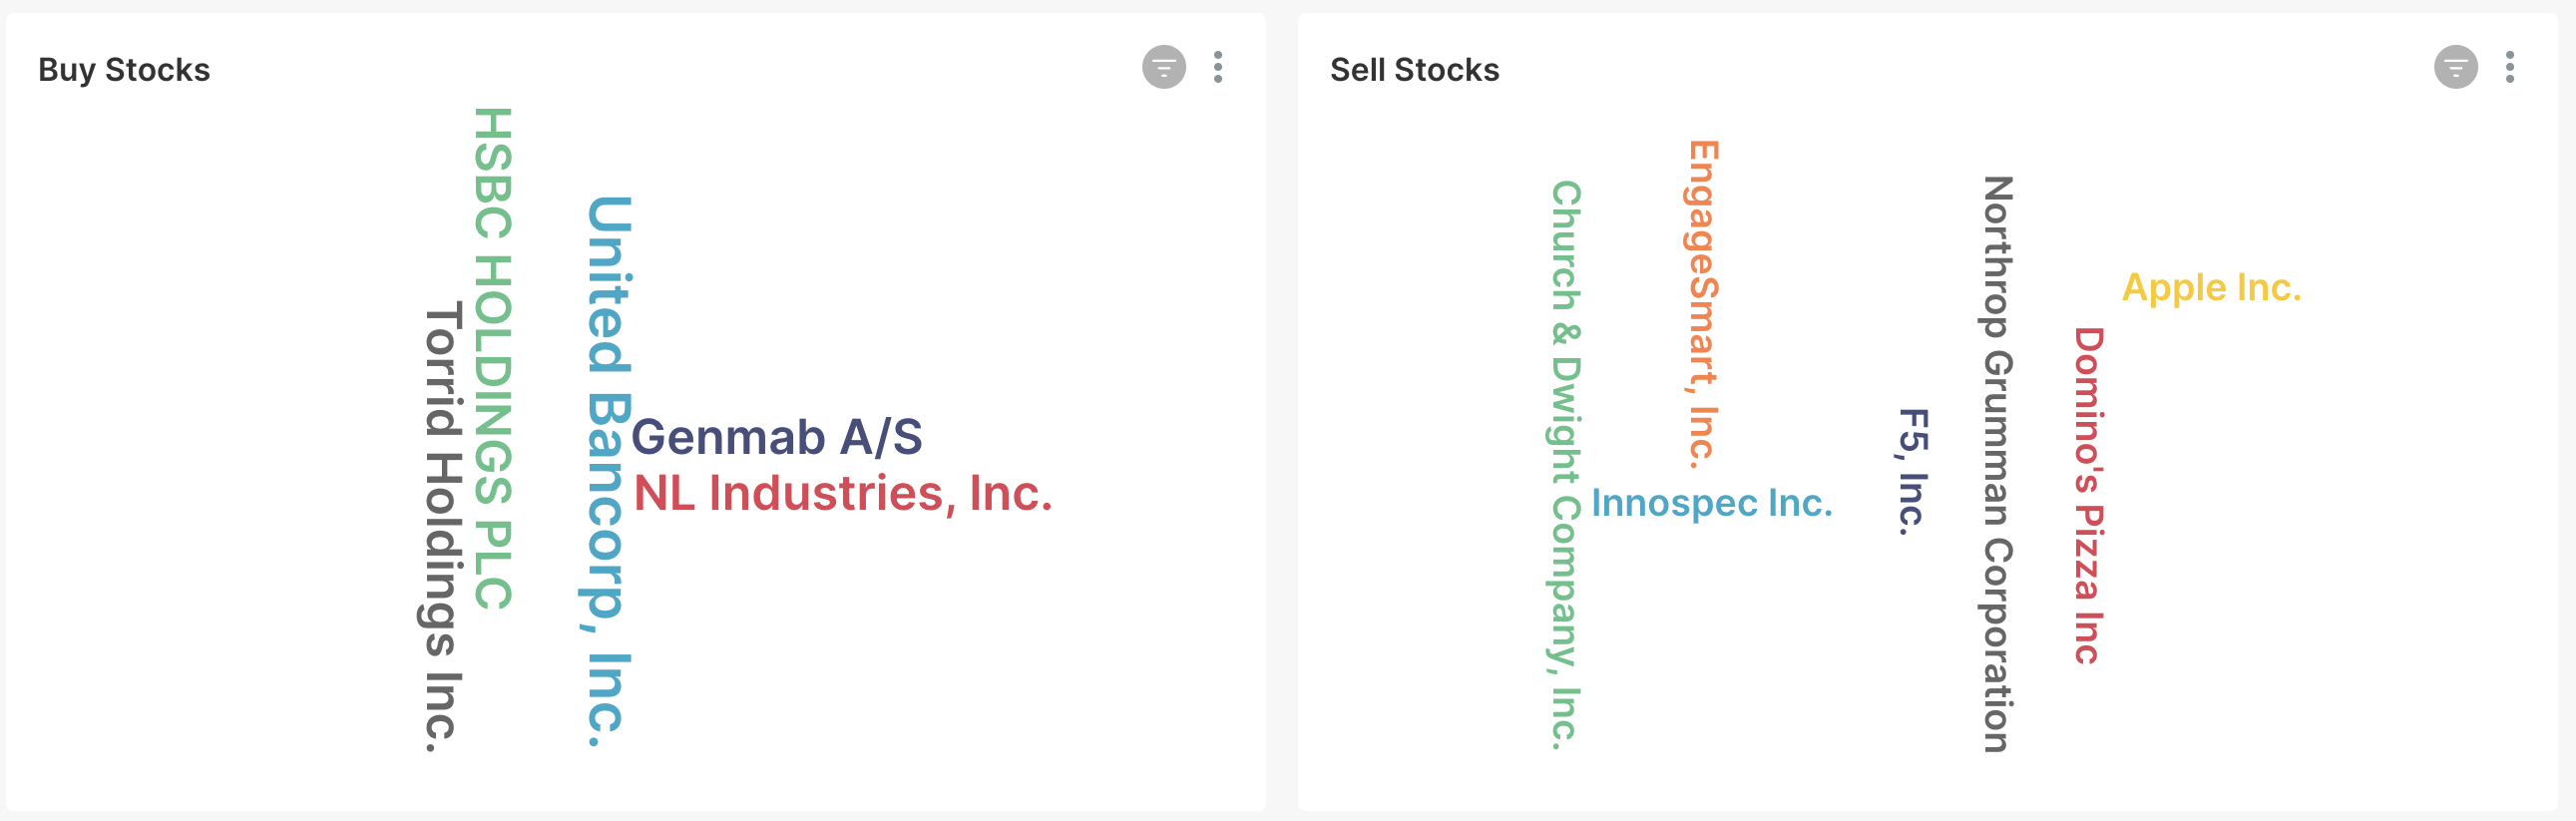This screenshot has width=2576, height=821.
Task: Select the largest word in the Buy Stocks cloud
Action: [x=601, y=470]
